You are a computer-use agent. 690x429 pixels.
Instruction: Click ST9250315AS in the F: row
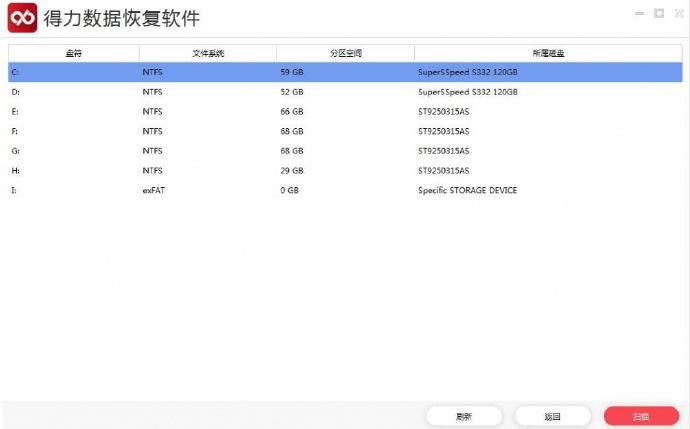444,131
